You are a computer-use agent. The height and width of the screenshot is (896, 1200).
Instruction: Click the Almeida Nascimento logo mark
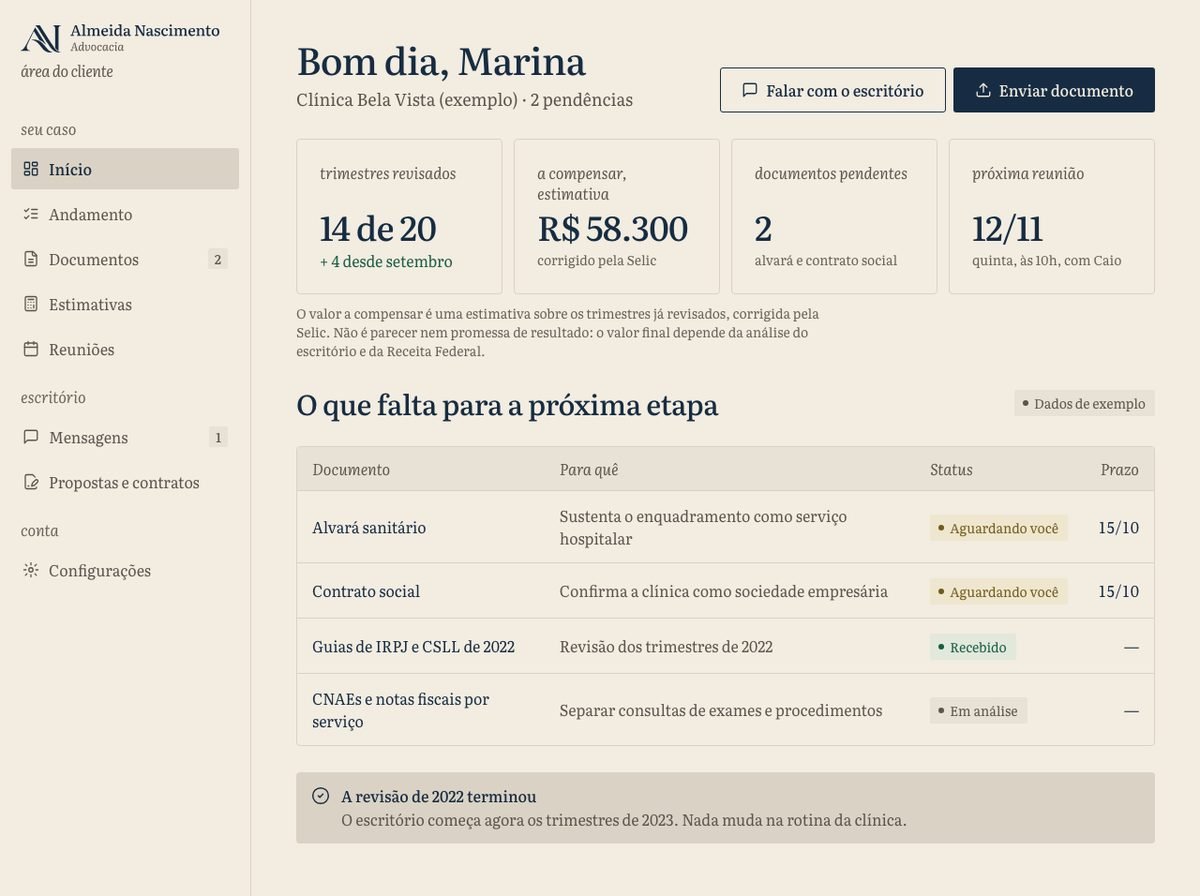41,38
